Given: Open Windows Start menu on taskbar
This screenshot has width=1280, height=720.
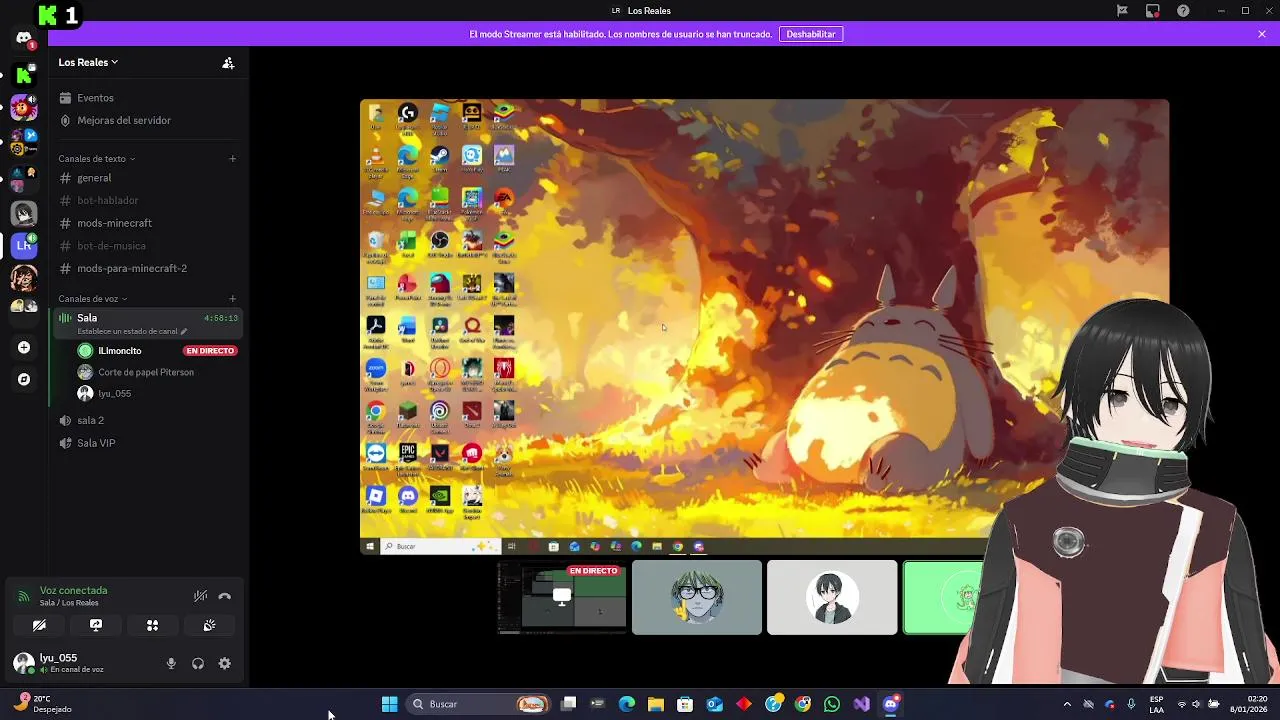Looking at the screenshot, I should 389,704.
